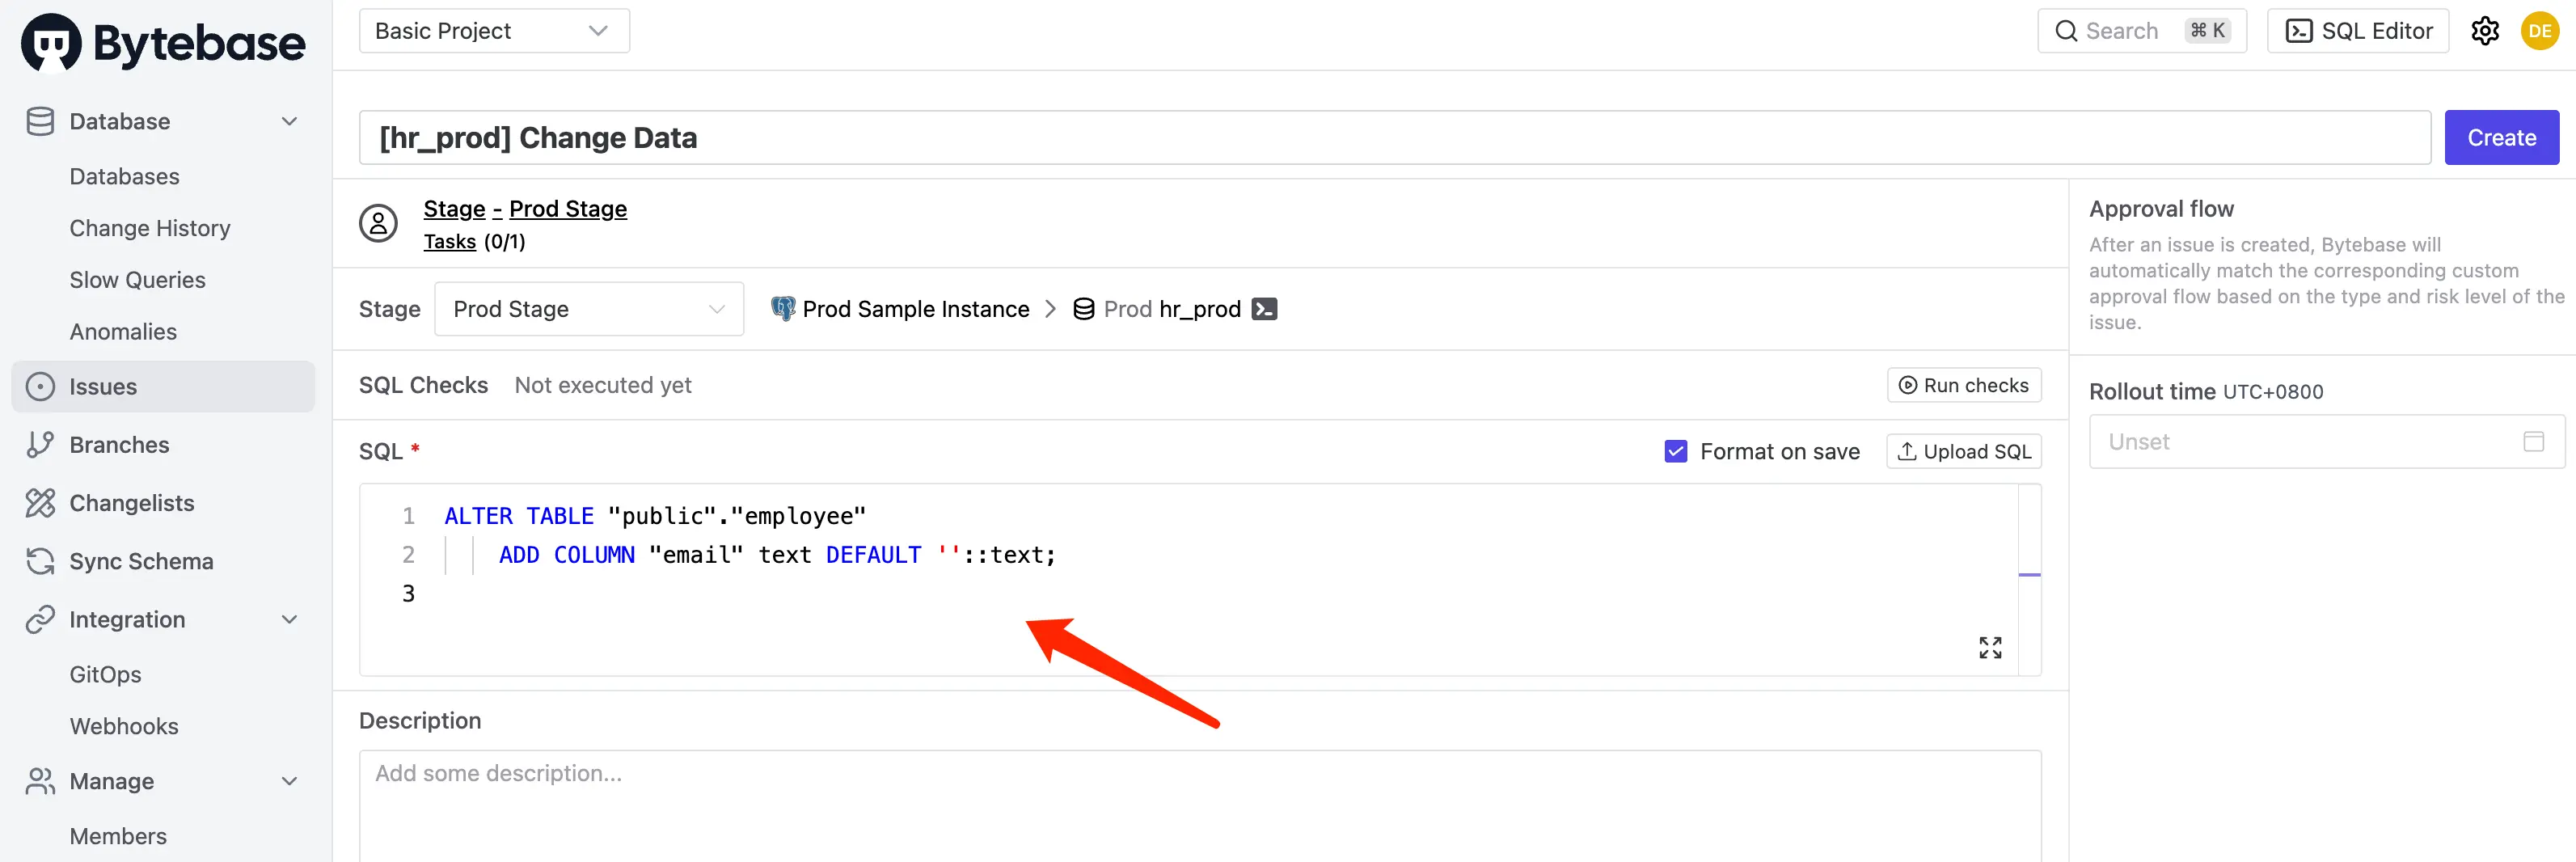Click the stage assignee person icon
Viewport: 2576px width, 862px height.
[x=378, y=223]
